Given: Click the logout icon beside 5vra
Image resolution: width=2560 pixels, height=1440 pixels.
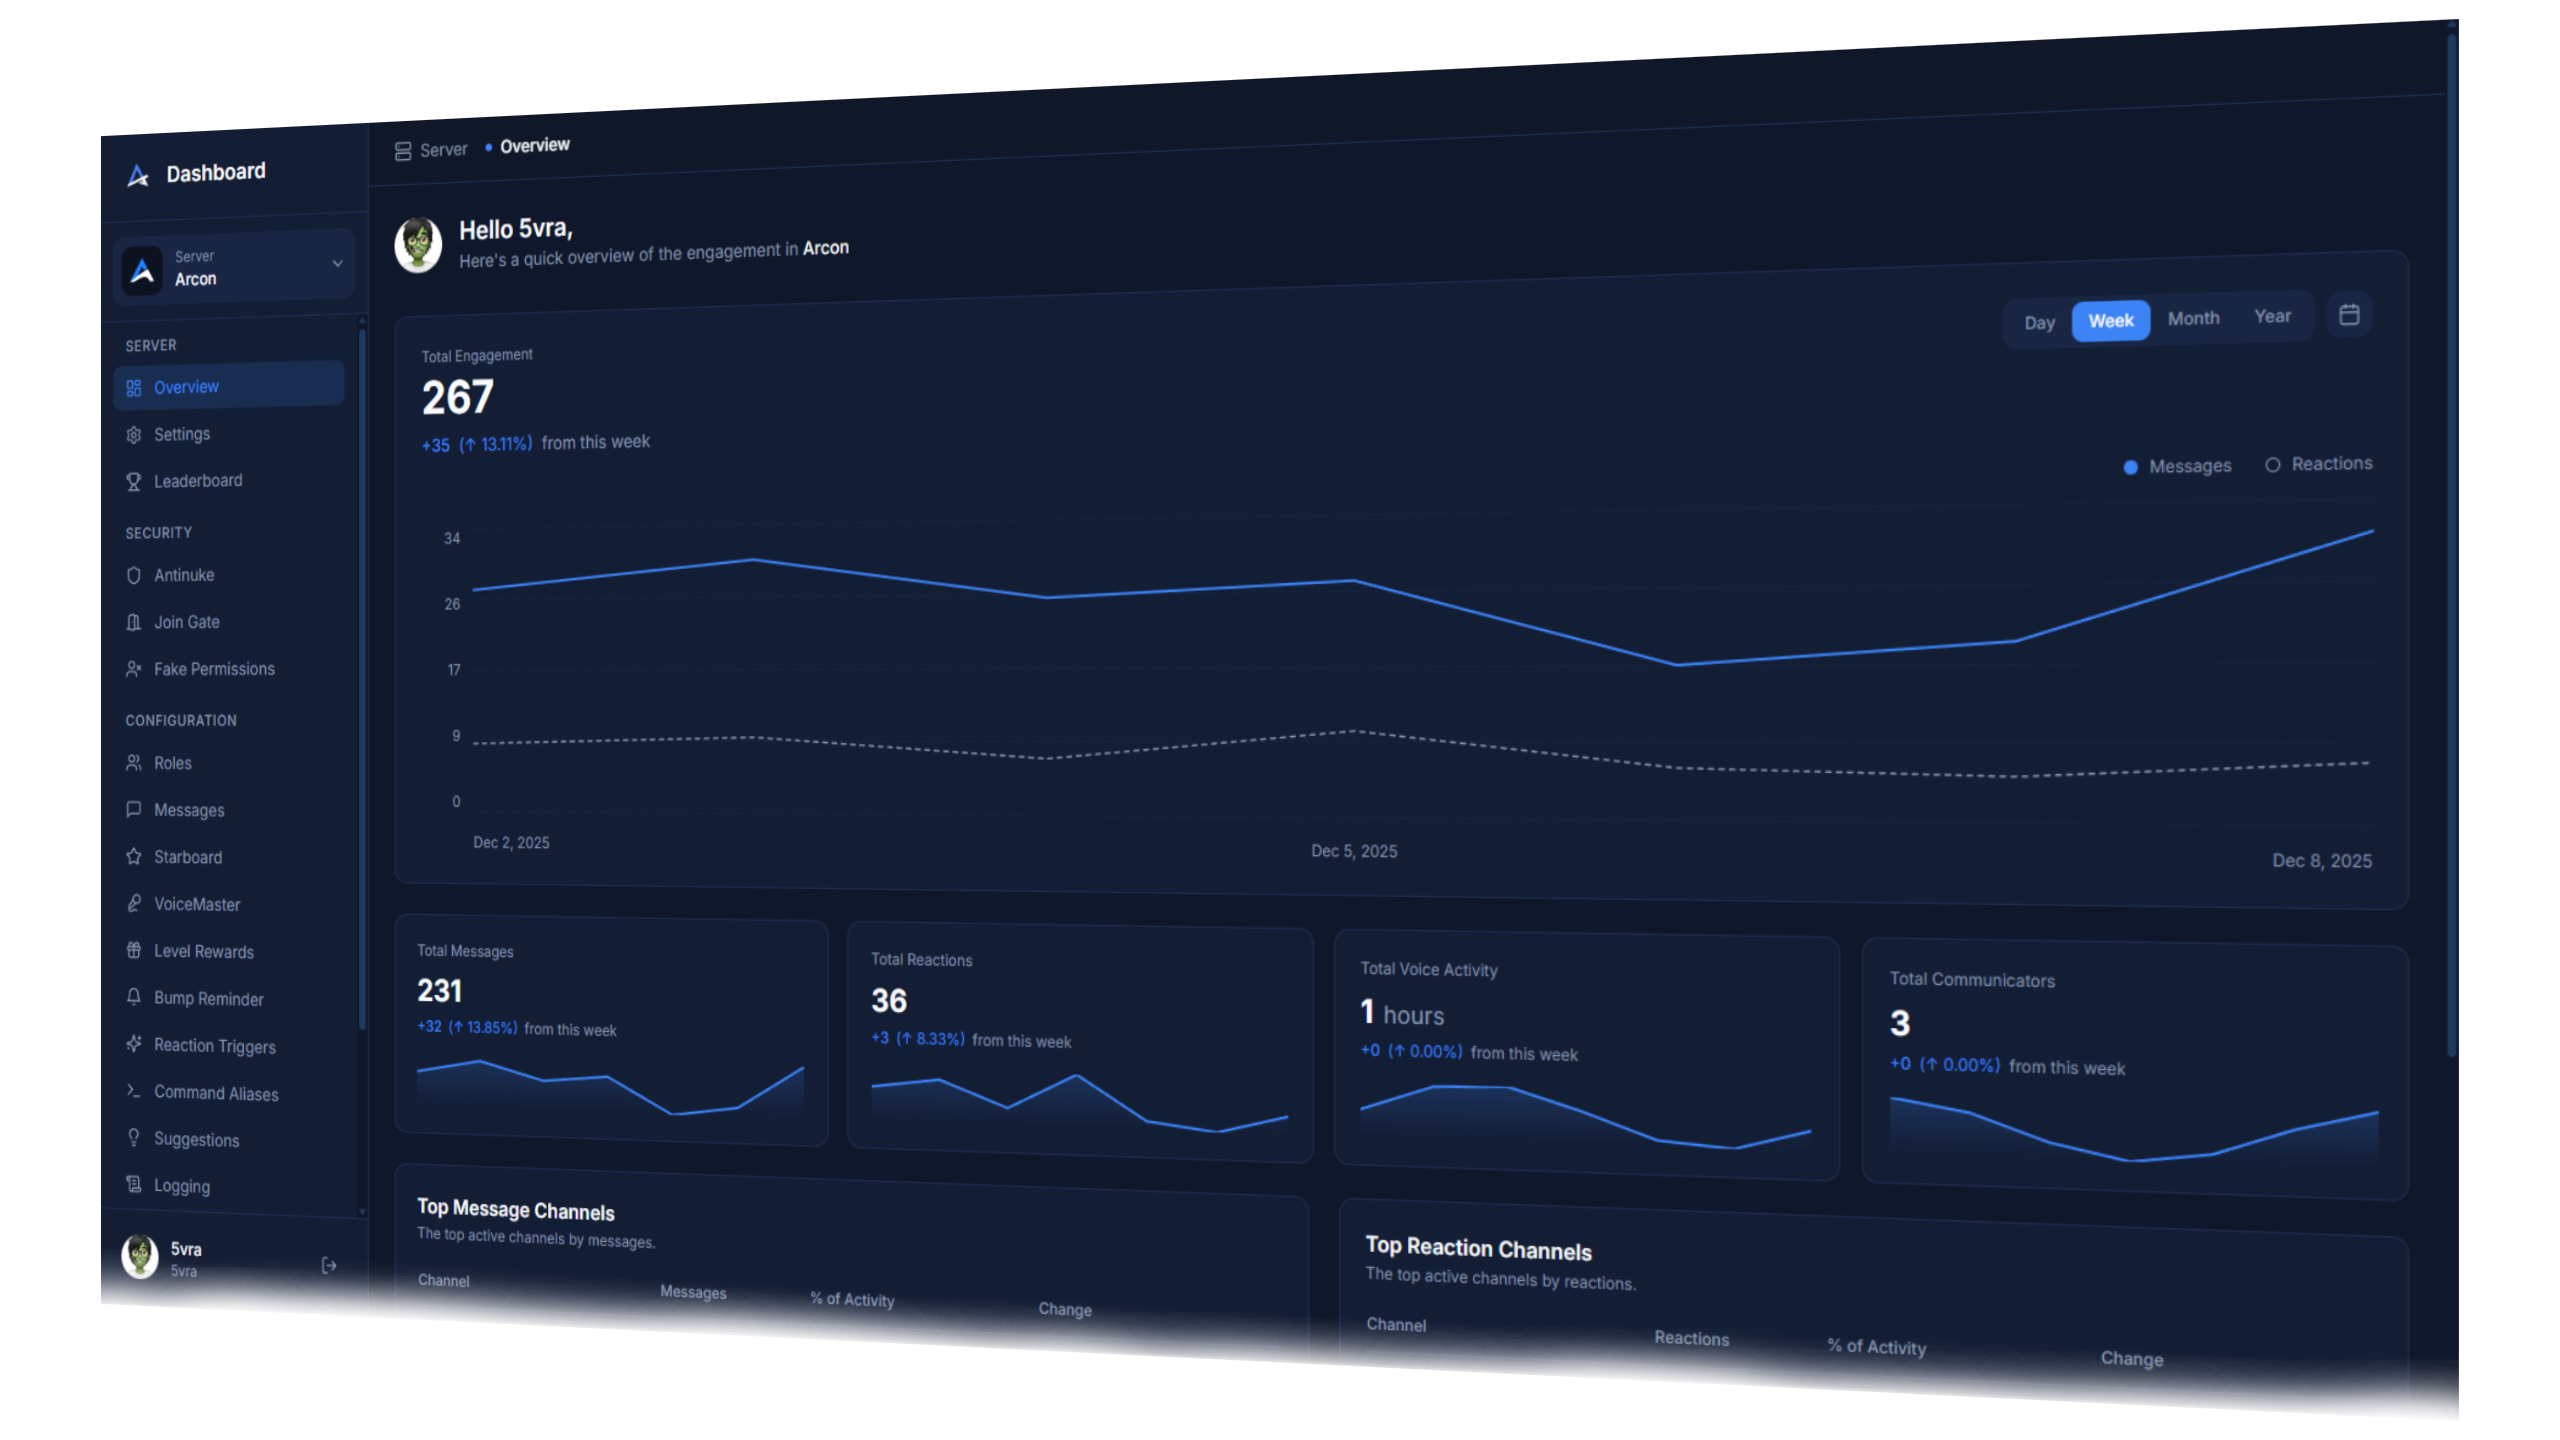Looking at the screenshot, I should pos(328,1266).
